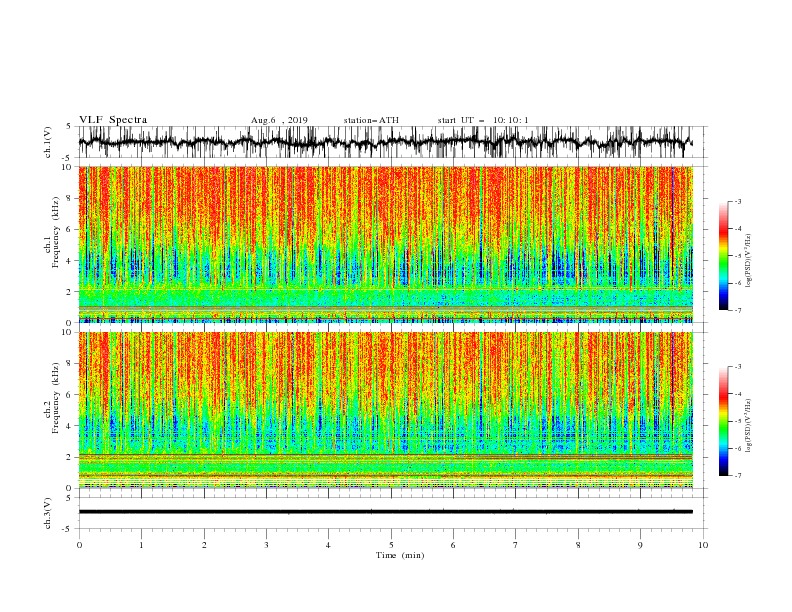This screenshot has height=612, width=792.
Task: Click the time axis tick label '7'
Action: coord(516,545)
